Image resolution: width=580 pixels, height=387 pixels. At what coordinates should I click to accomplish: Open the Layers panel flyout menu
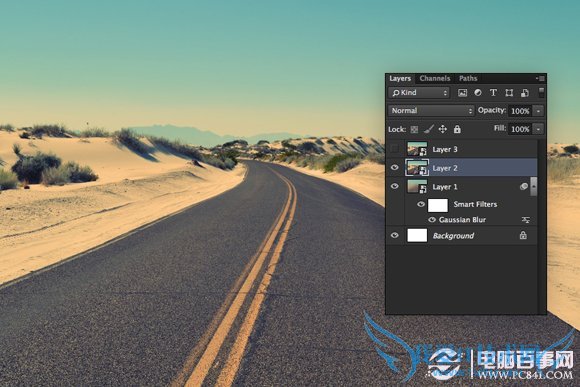[x=540, y=78]
